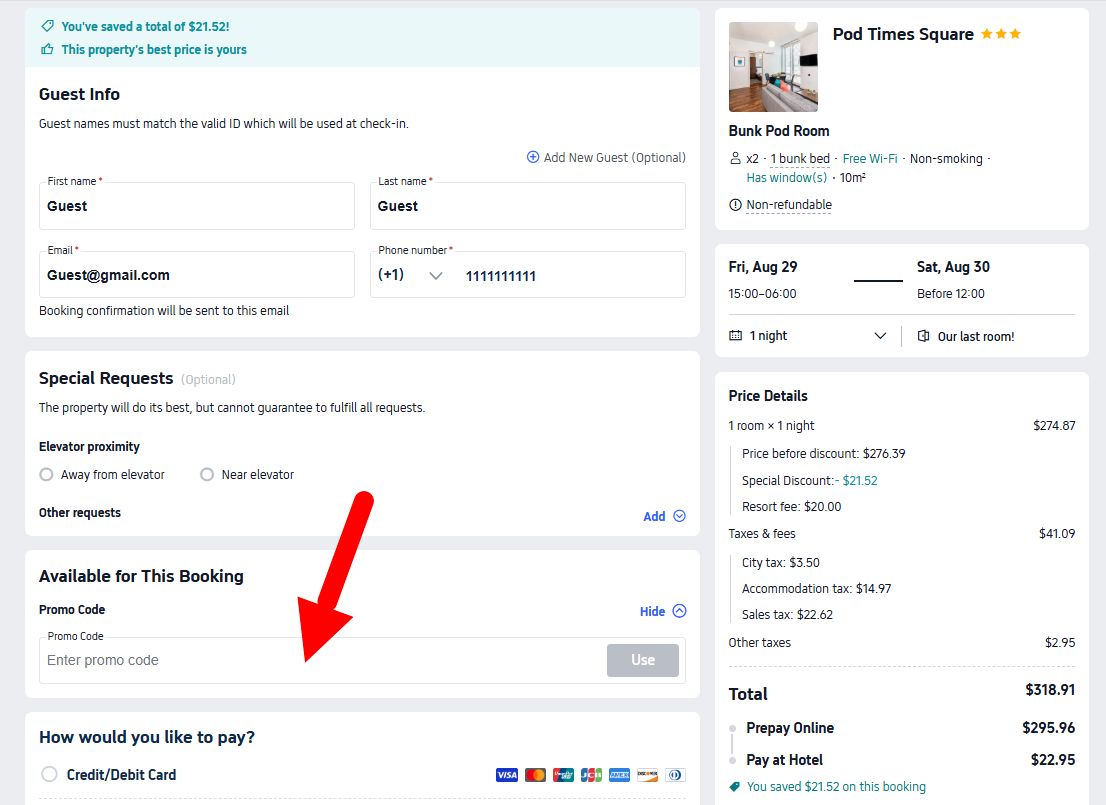Image resolution: width=1106 pixels, height=805 pixels.
Task: Select Away from elevator option
Action: point(46,475)
